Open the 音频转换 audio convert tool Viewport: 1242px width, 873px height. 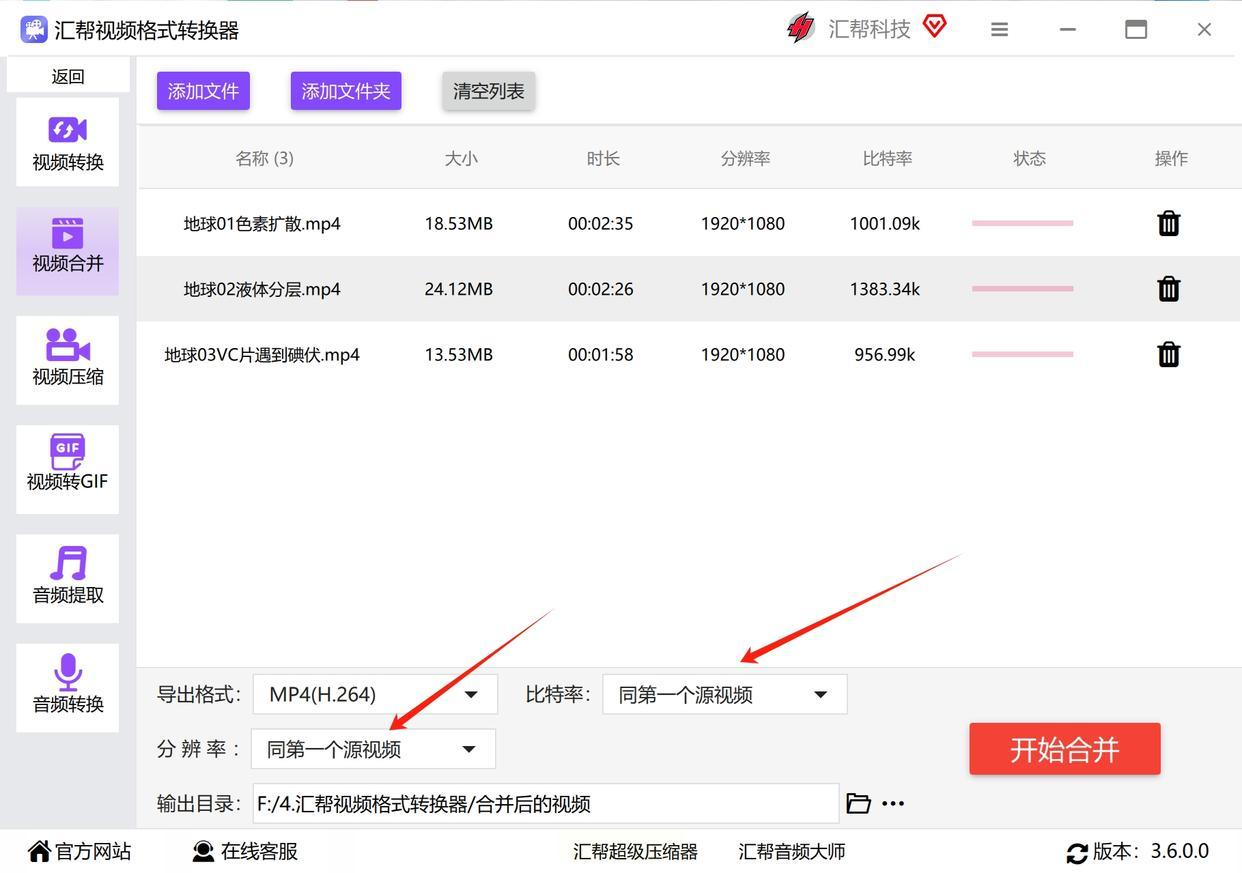[67, 686]
